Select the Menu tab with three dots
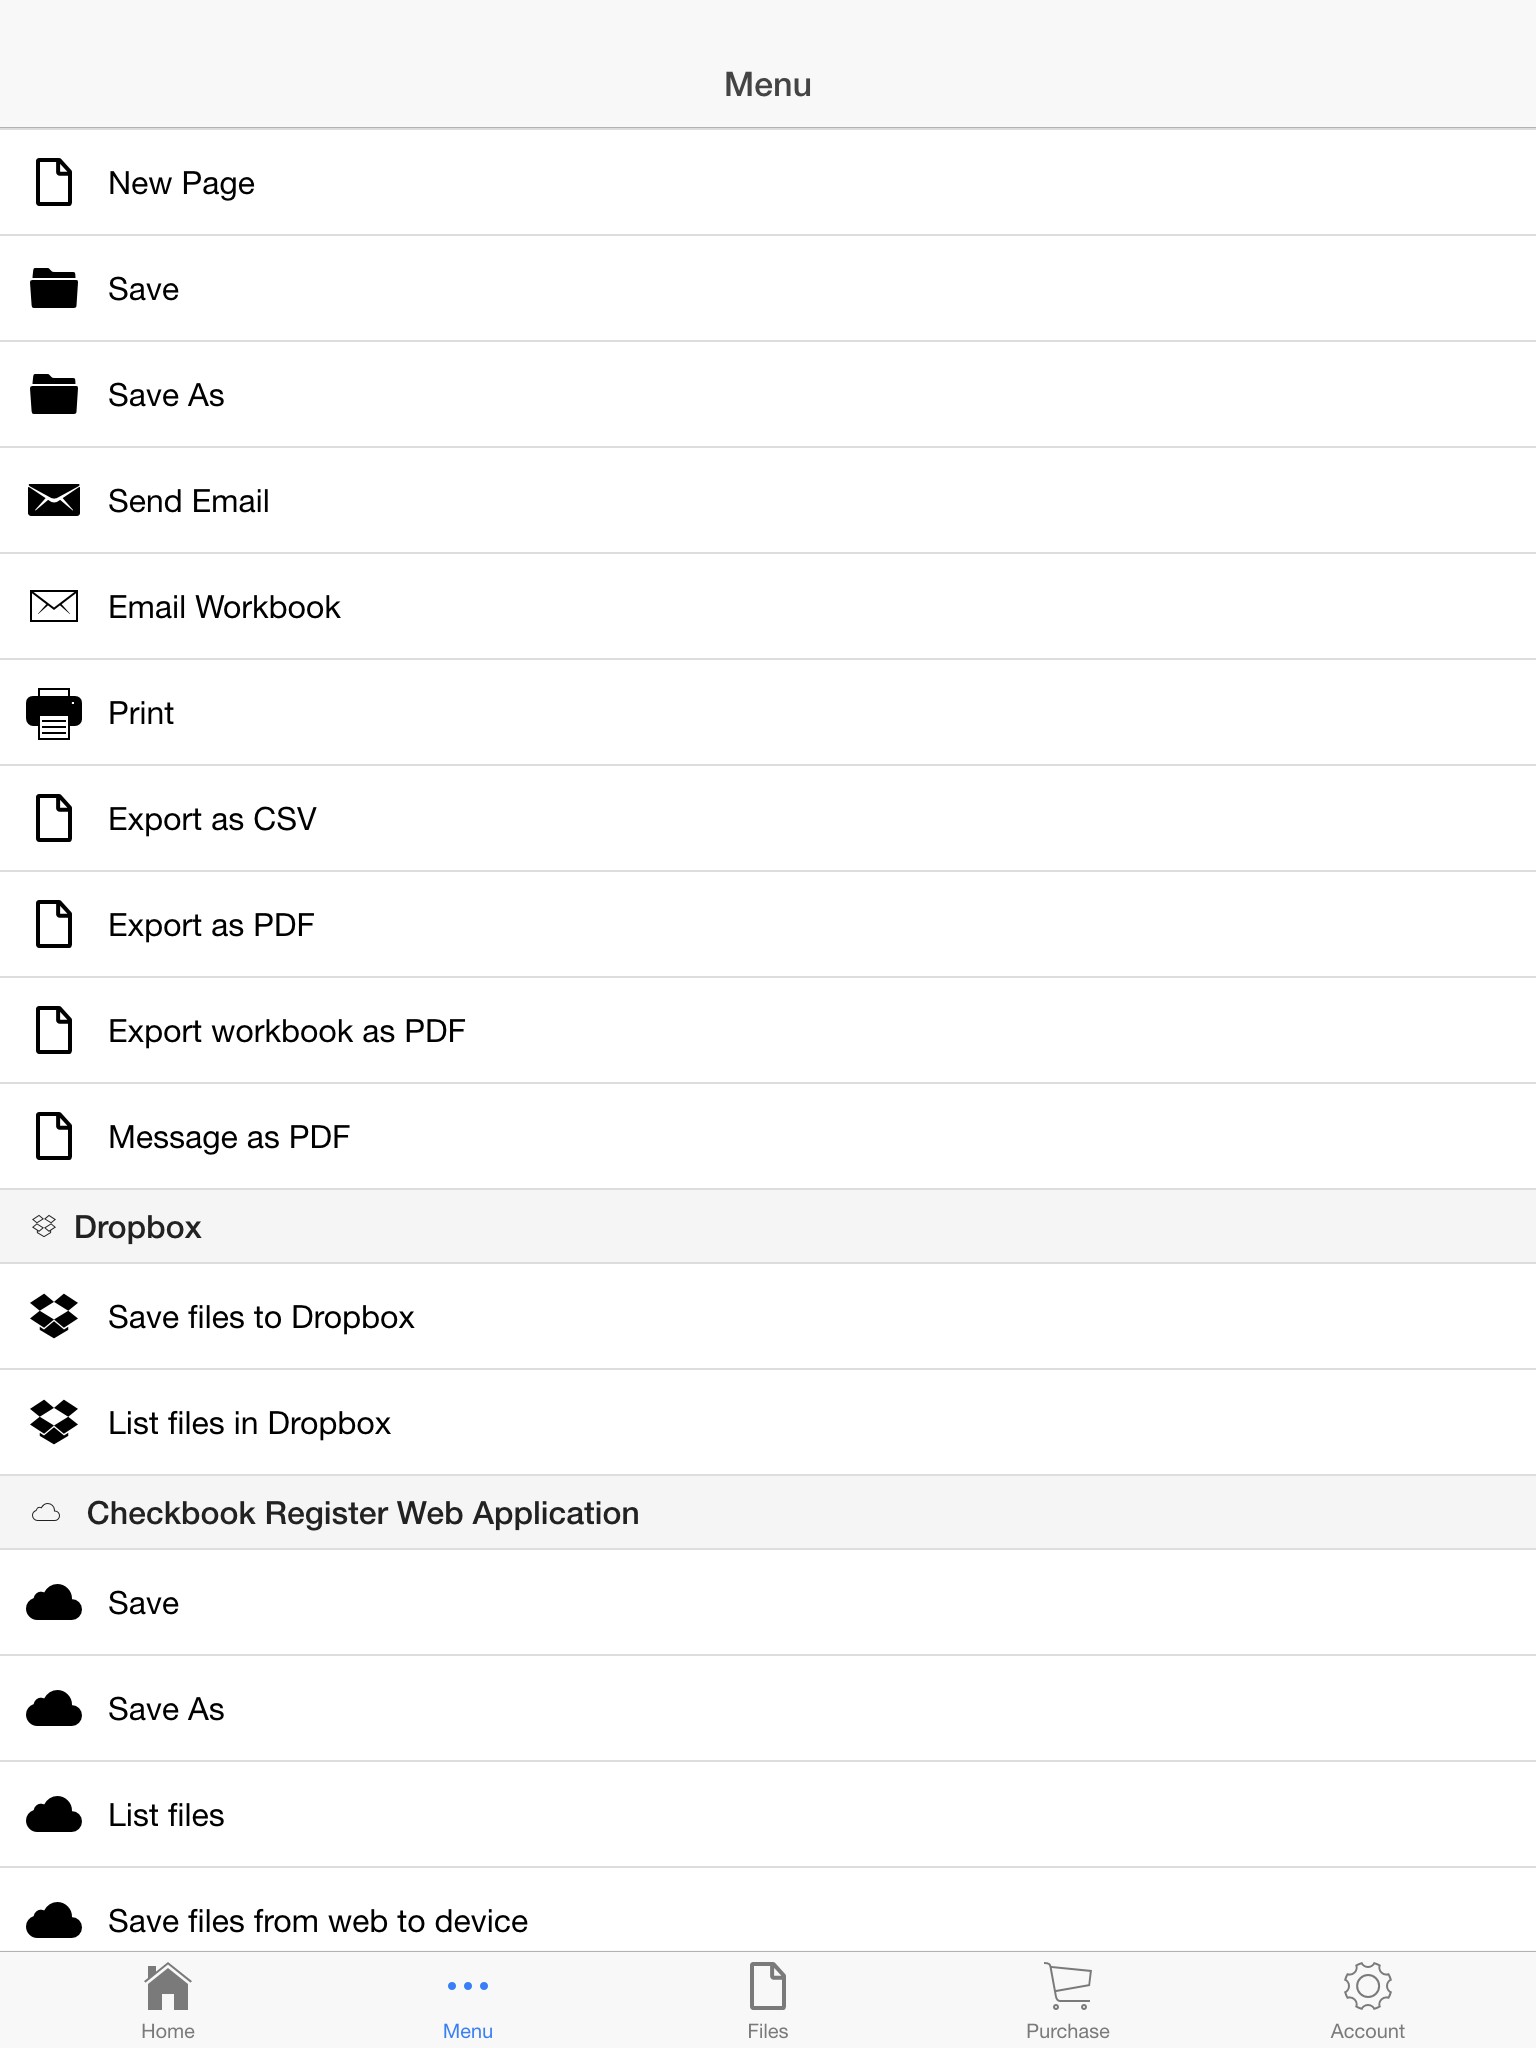This screenshot has height=2048, width=1536. pos(468,2001)
